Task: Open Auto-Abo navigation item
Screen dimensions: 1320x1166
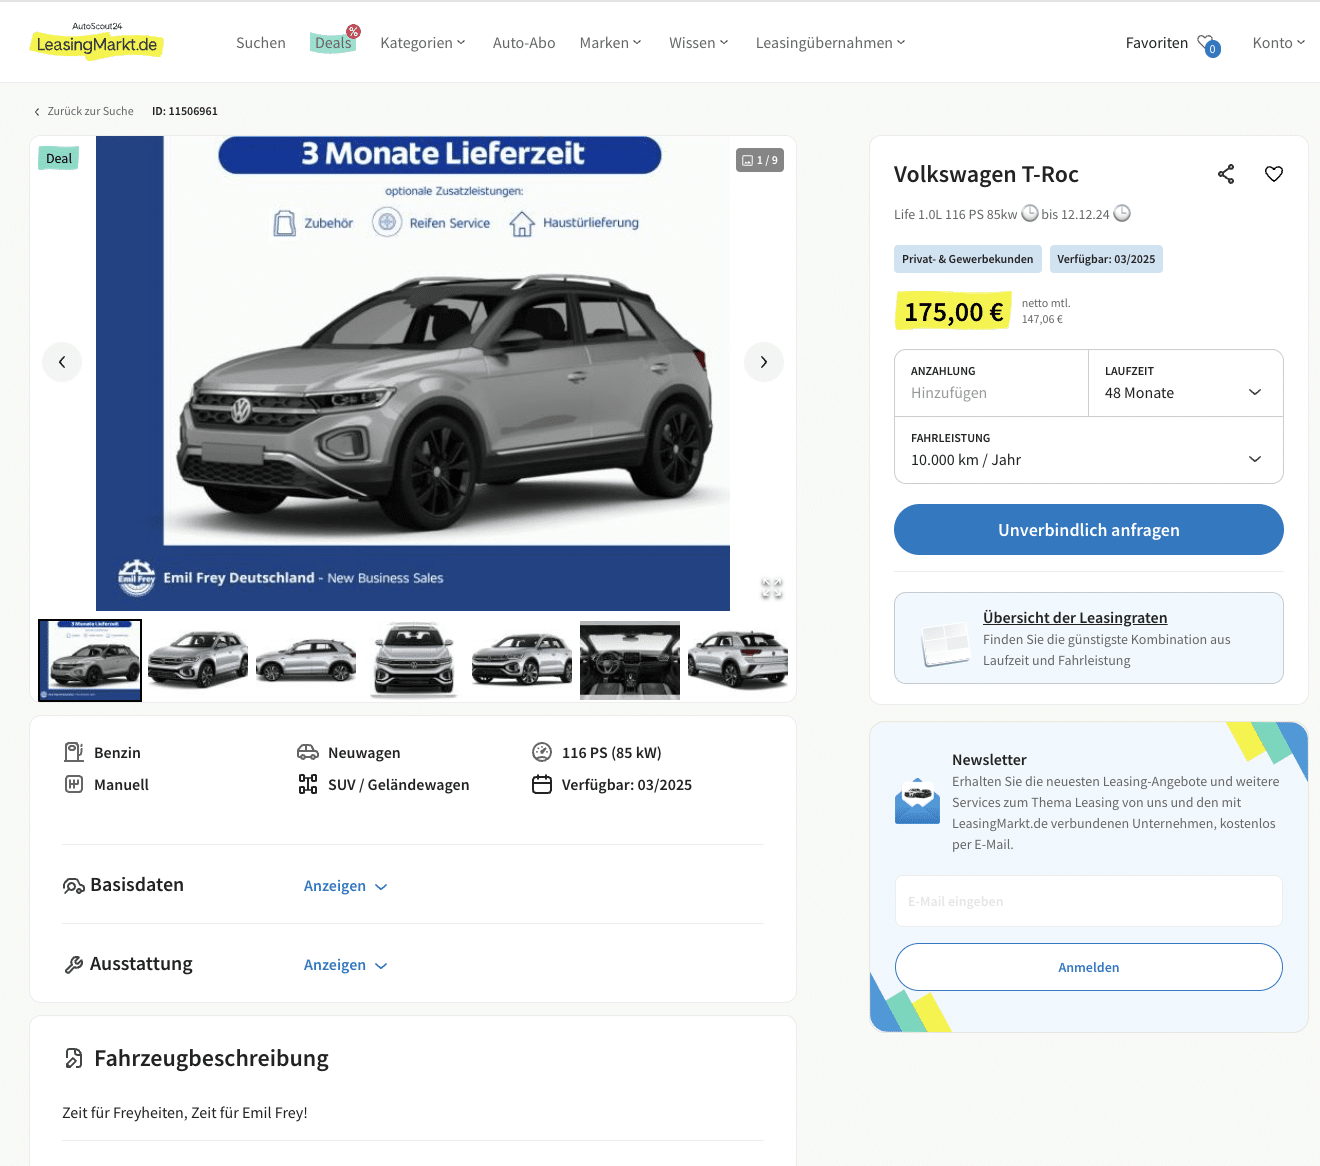Action: 524,43
